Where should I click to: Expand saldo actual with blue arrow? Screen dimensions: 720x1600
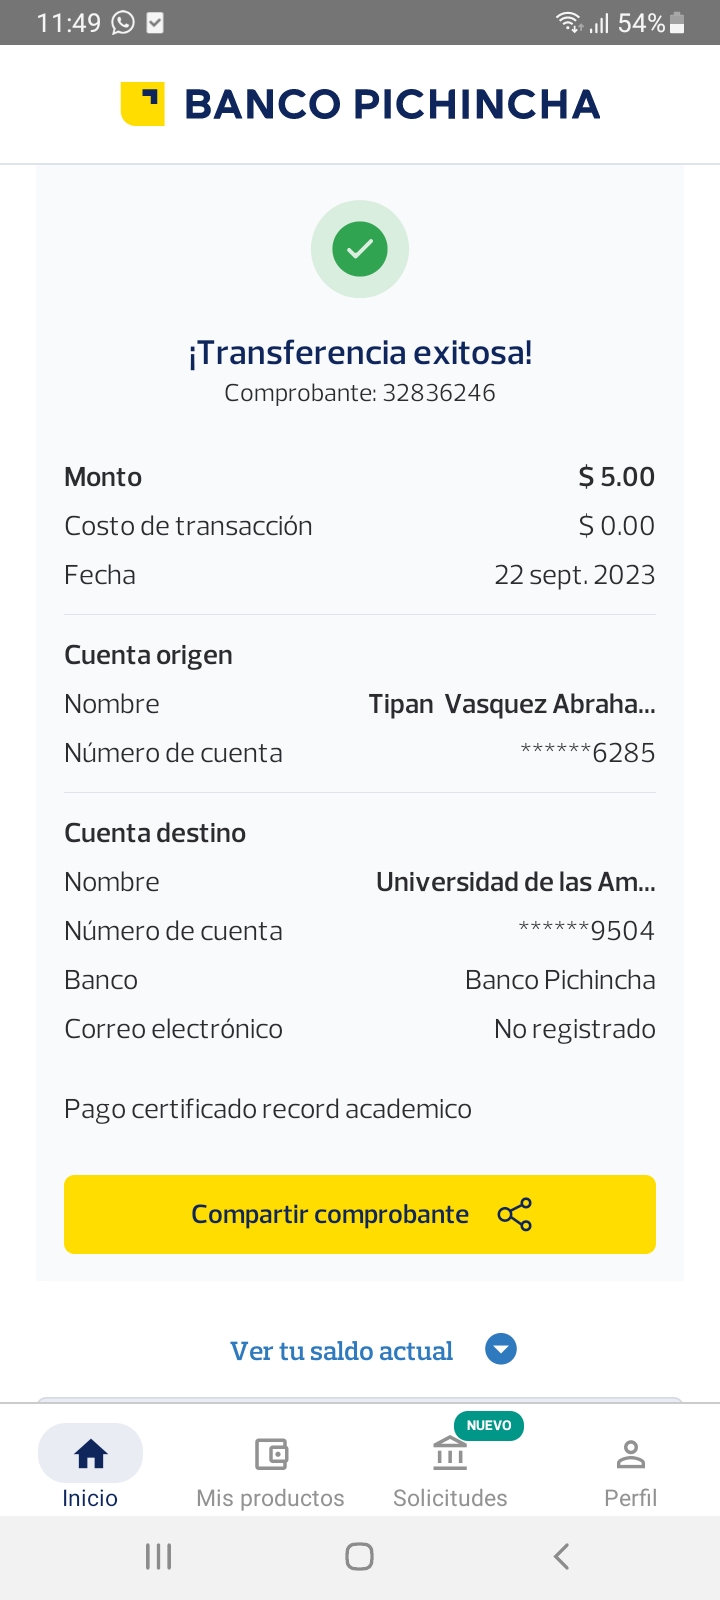click(x=501, y=1350)
